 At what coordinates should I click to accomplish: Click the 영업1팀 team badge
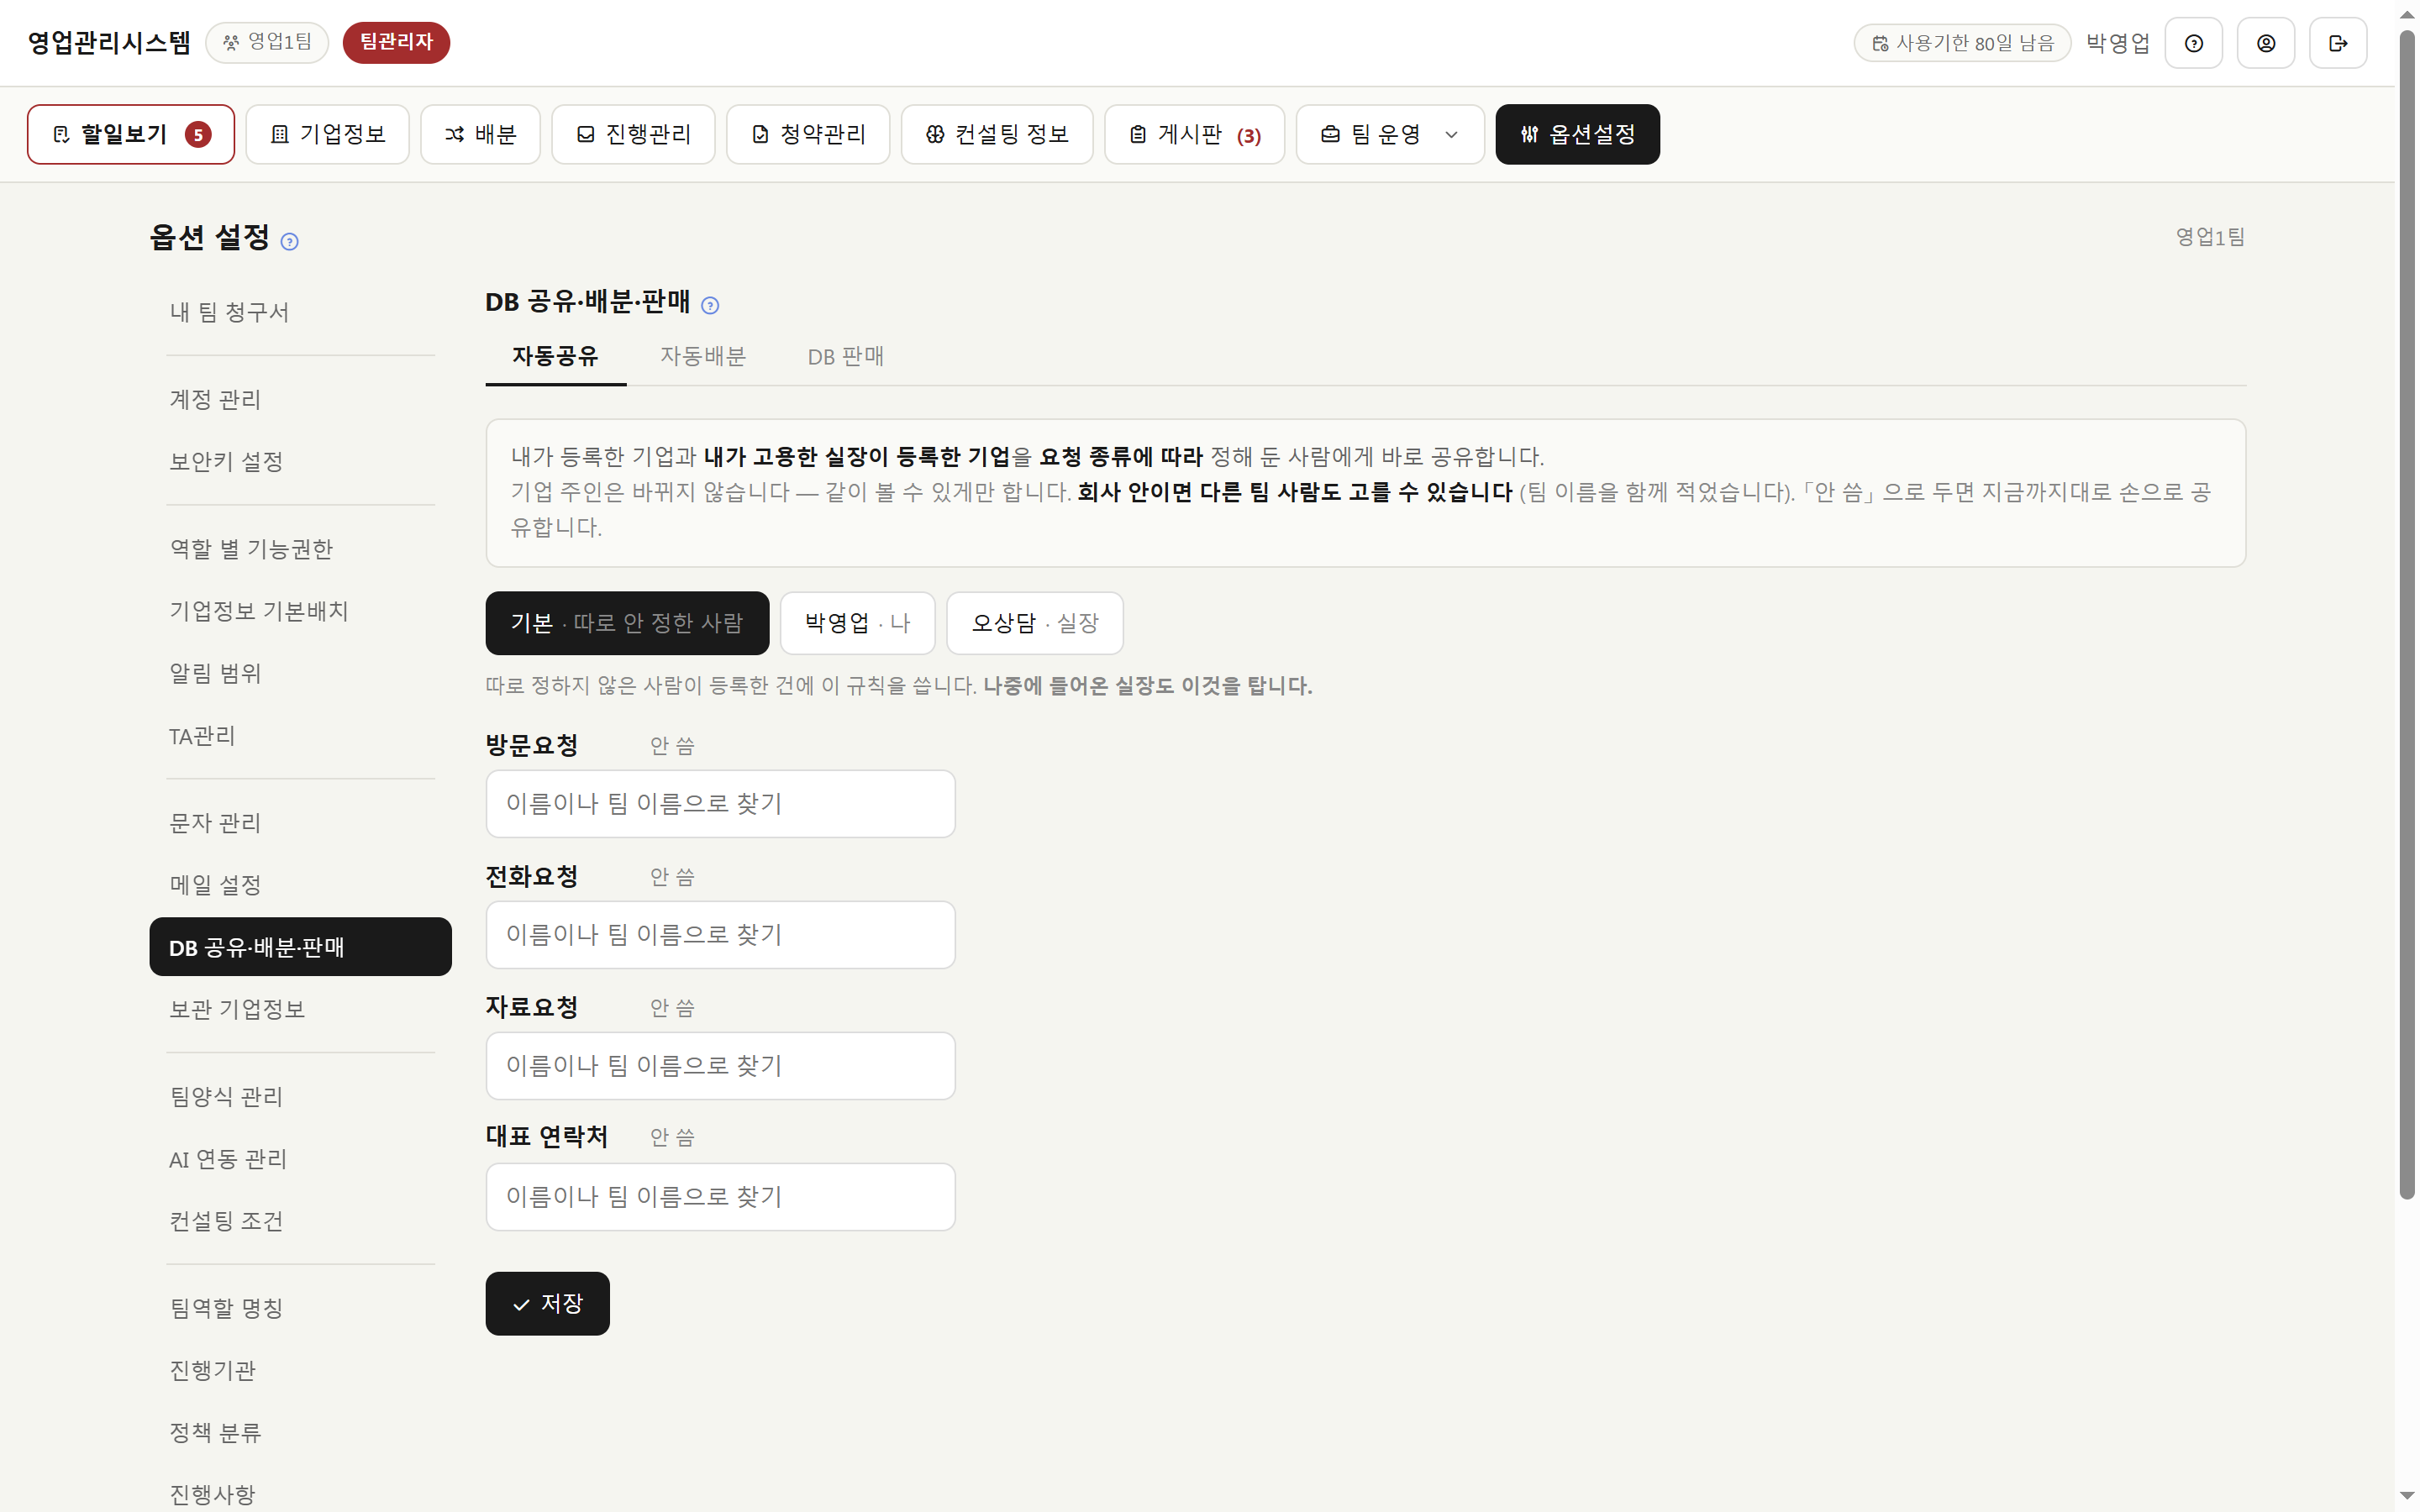coord(267,42)
